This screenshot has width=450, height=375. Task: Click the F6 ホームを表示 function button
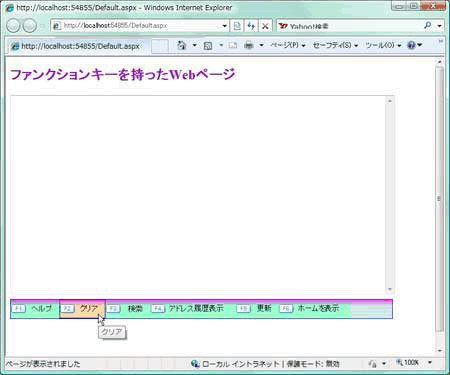(309, 309)
